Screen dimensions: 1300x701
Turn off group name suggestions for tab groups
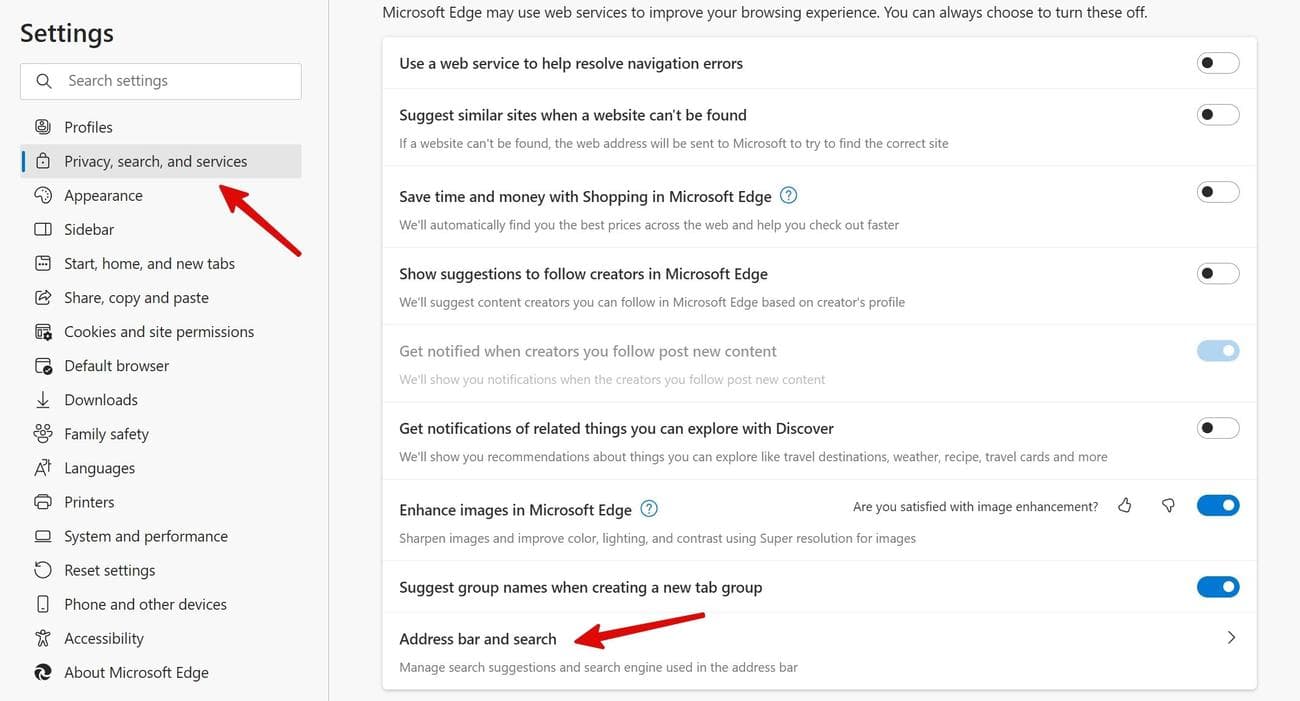[1217, 586]
